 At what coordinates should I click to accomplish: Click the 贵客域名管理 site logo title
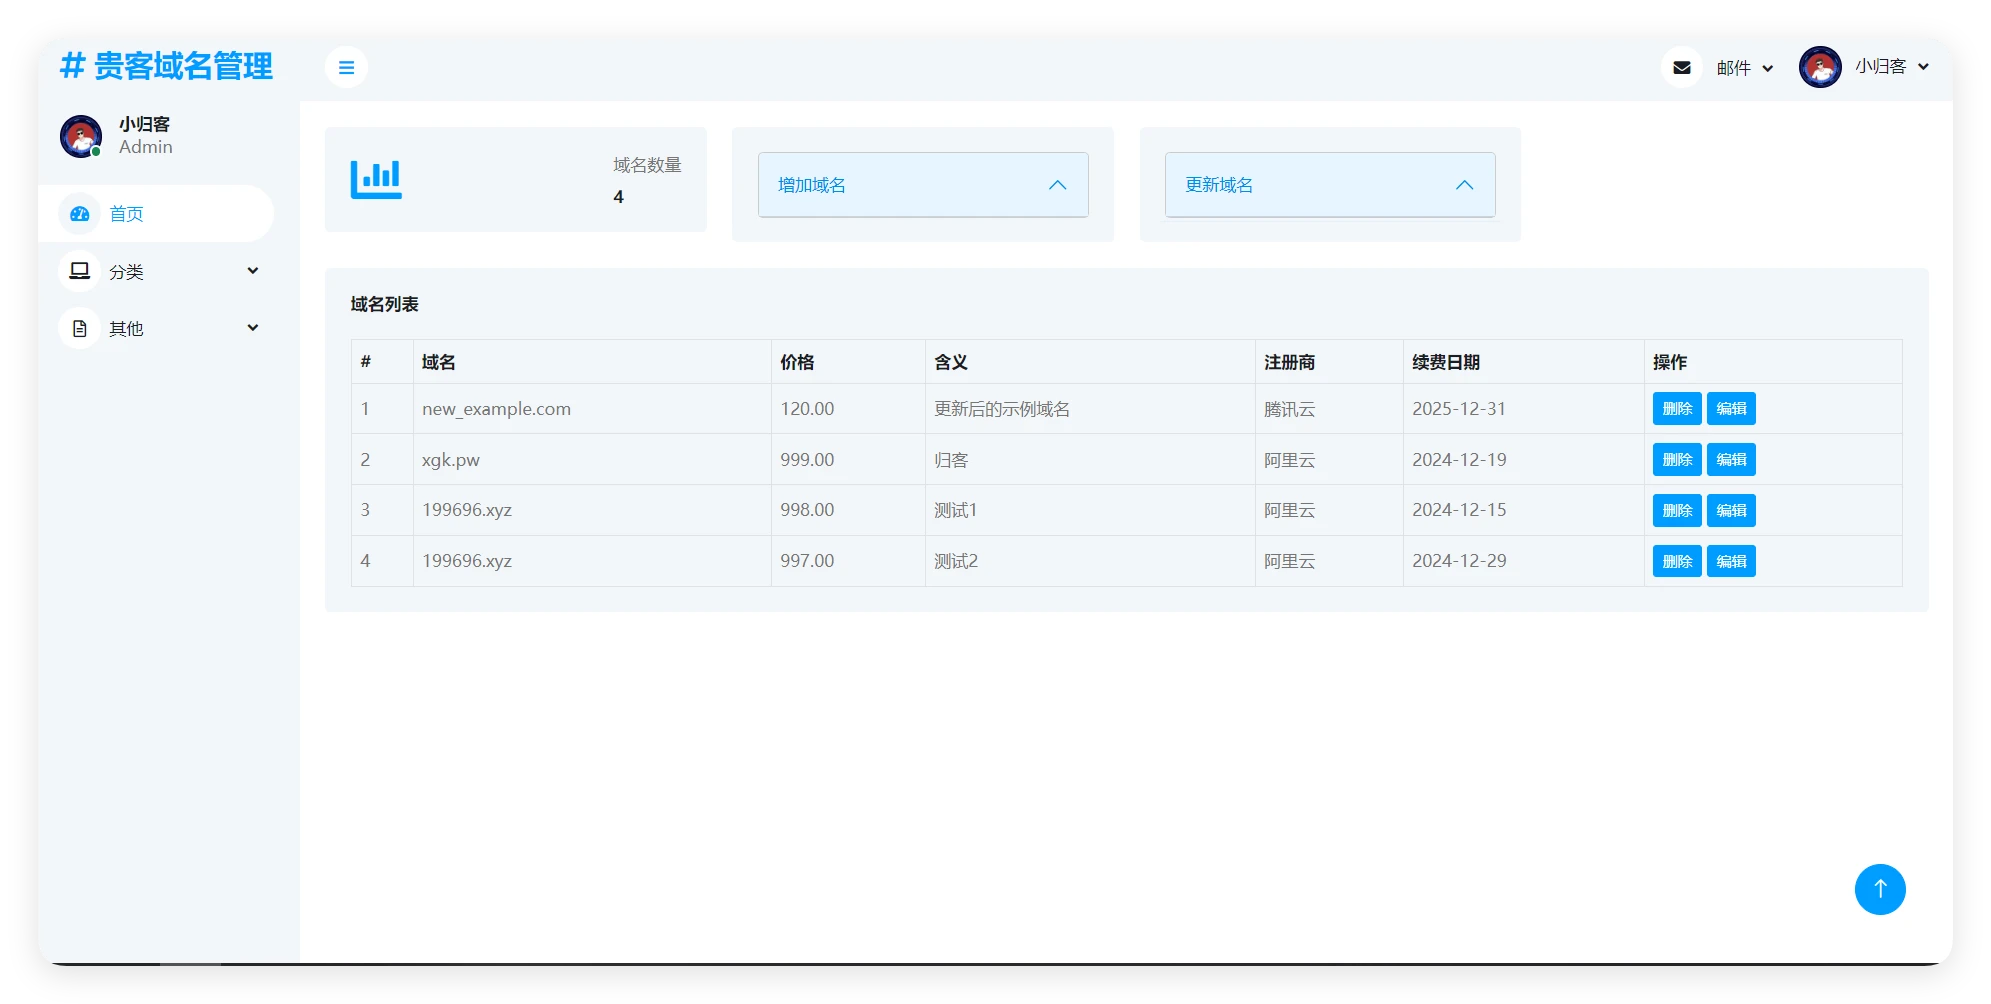click(x=167, y=66)
